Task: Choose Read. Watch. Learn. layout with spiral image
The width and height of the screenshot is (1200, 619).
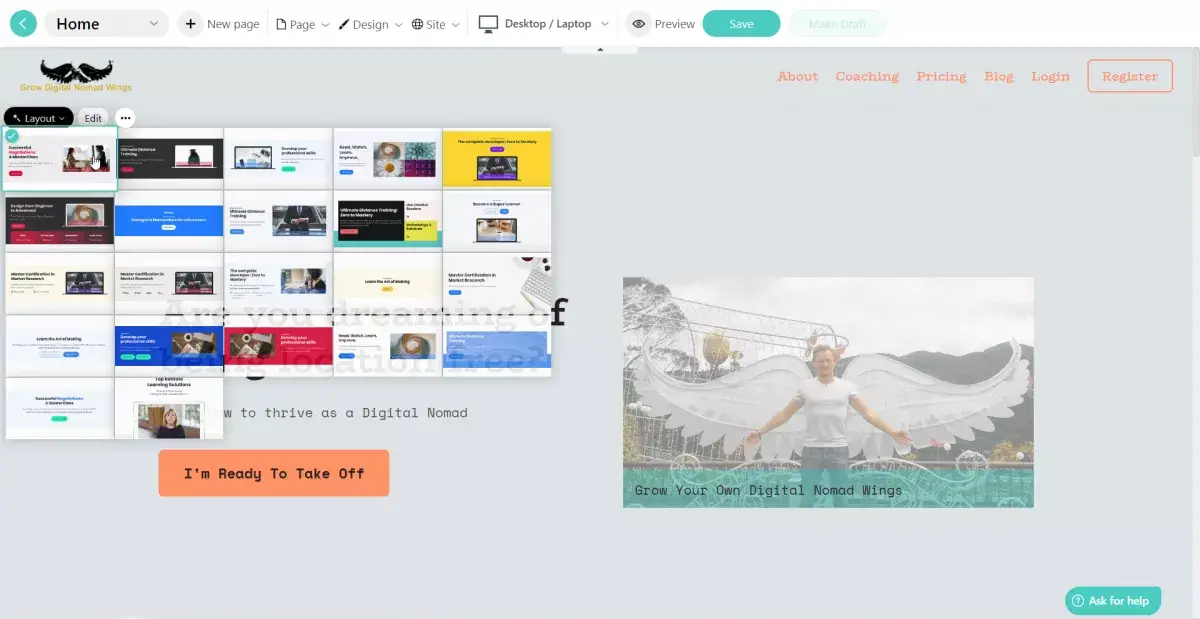Action: pyautogui.click(x=388, y=346)
